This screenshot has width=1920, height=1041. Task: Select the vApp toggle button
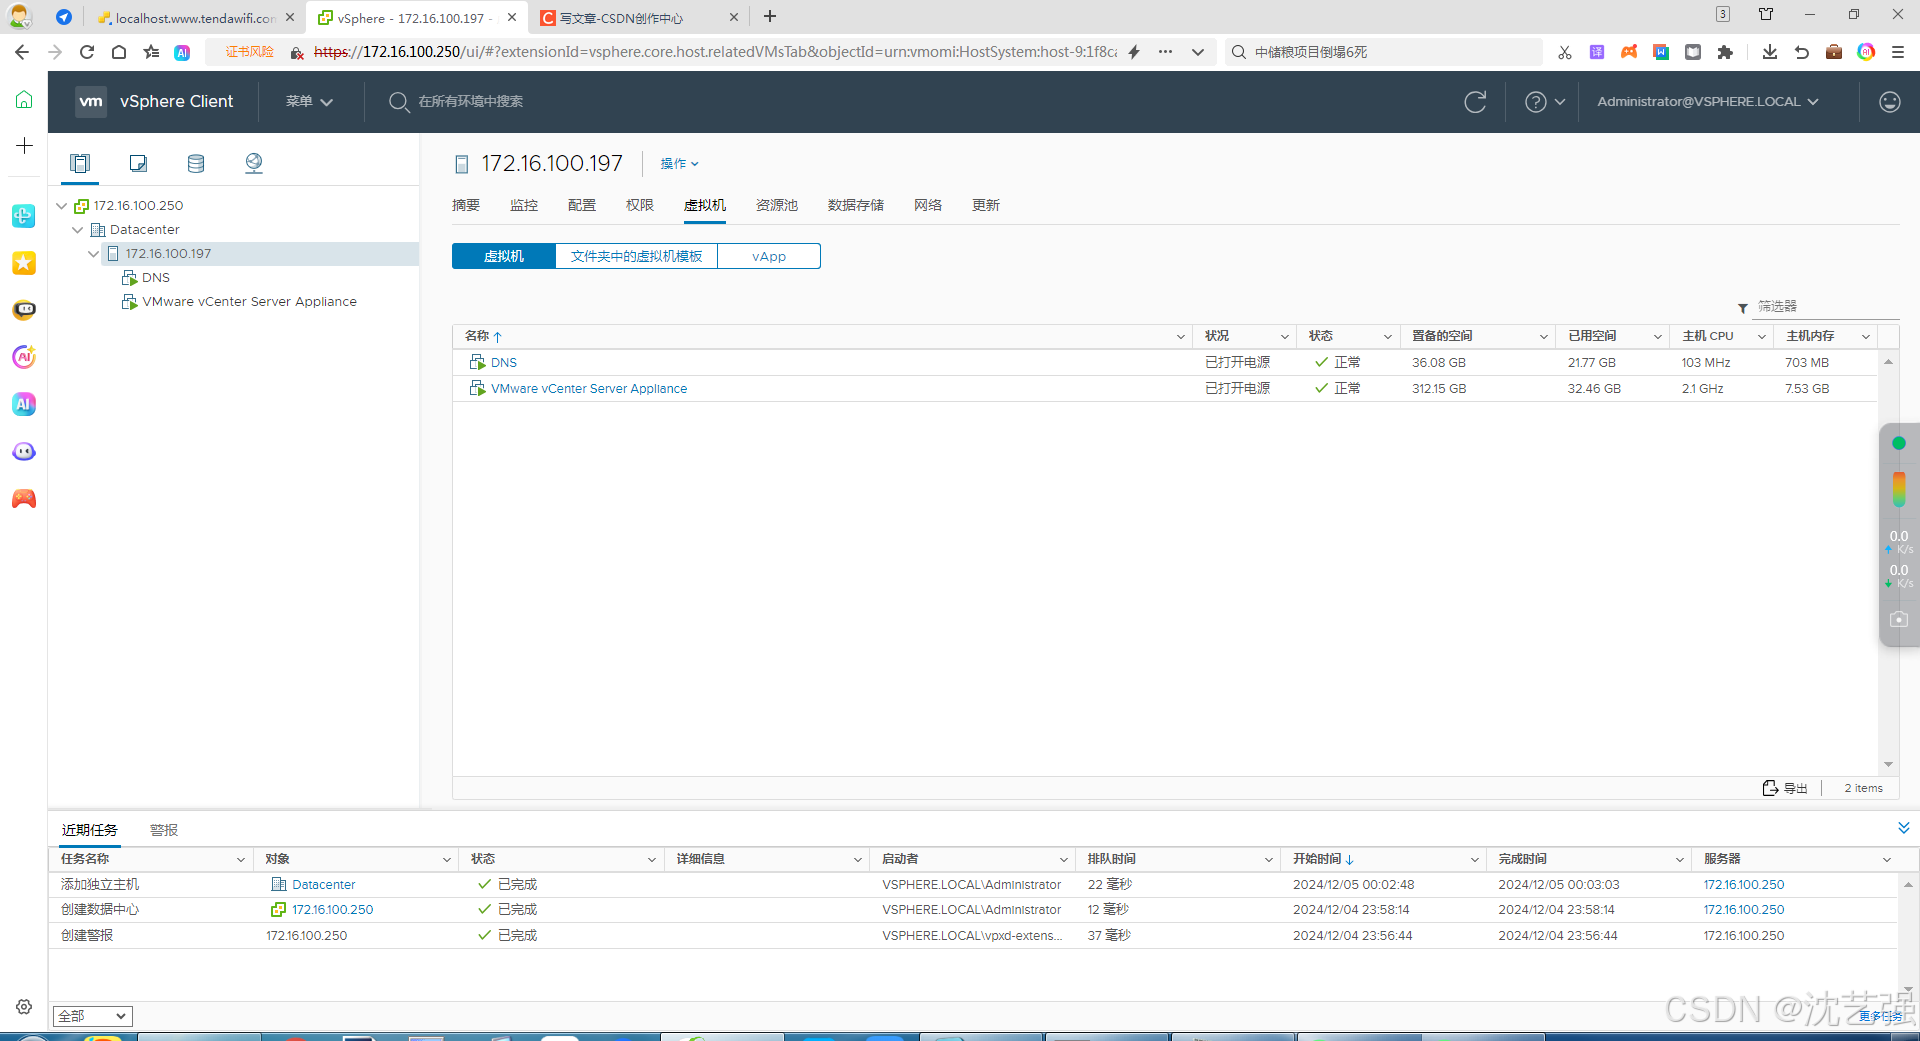tap(769, 256)
